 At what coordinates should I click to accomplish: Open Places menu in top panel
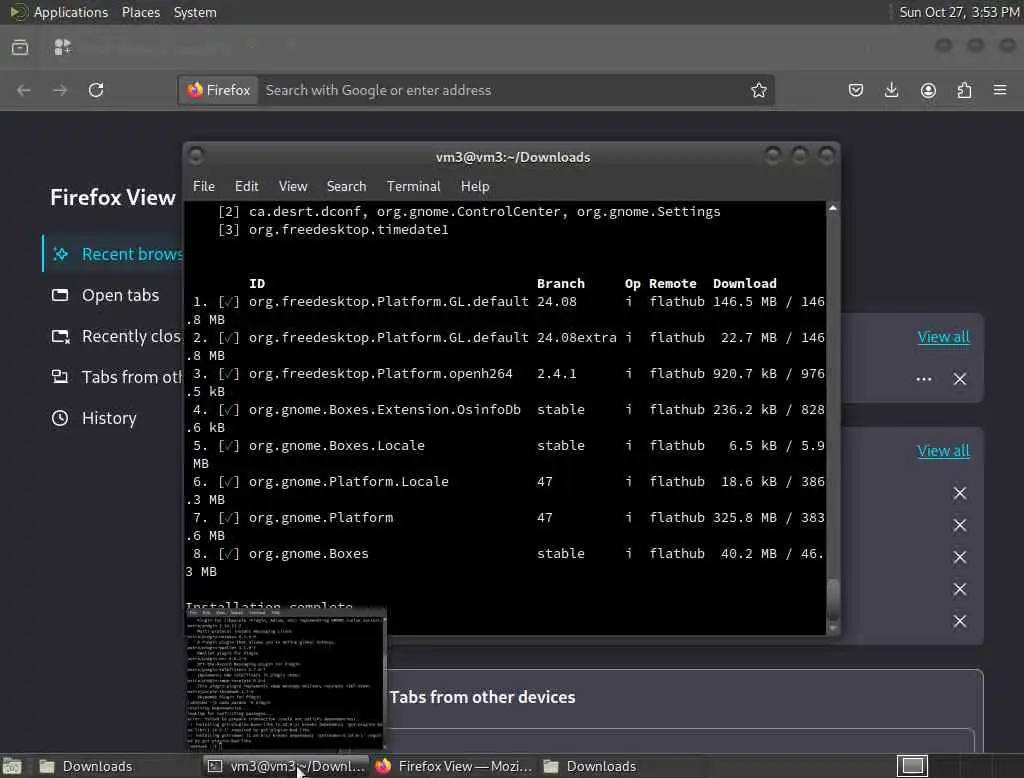tap(141, 12)
